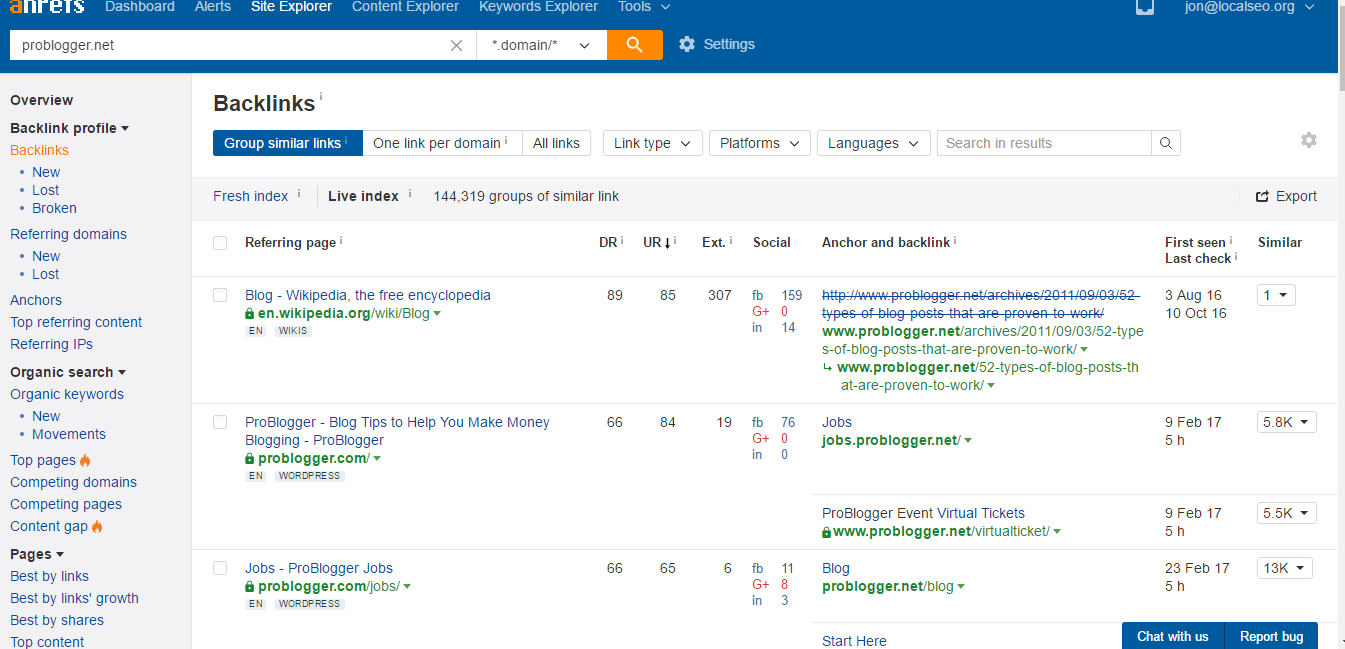Screen dimensions: 1345x649
Task: Click the info icon beside Last check
Action: coord(1237,256)
